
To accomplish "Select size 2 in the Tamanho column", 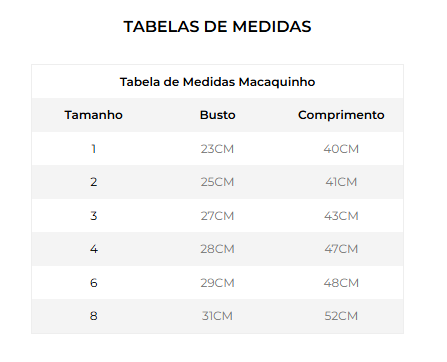I will click(94, 182).
